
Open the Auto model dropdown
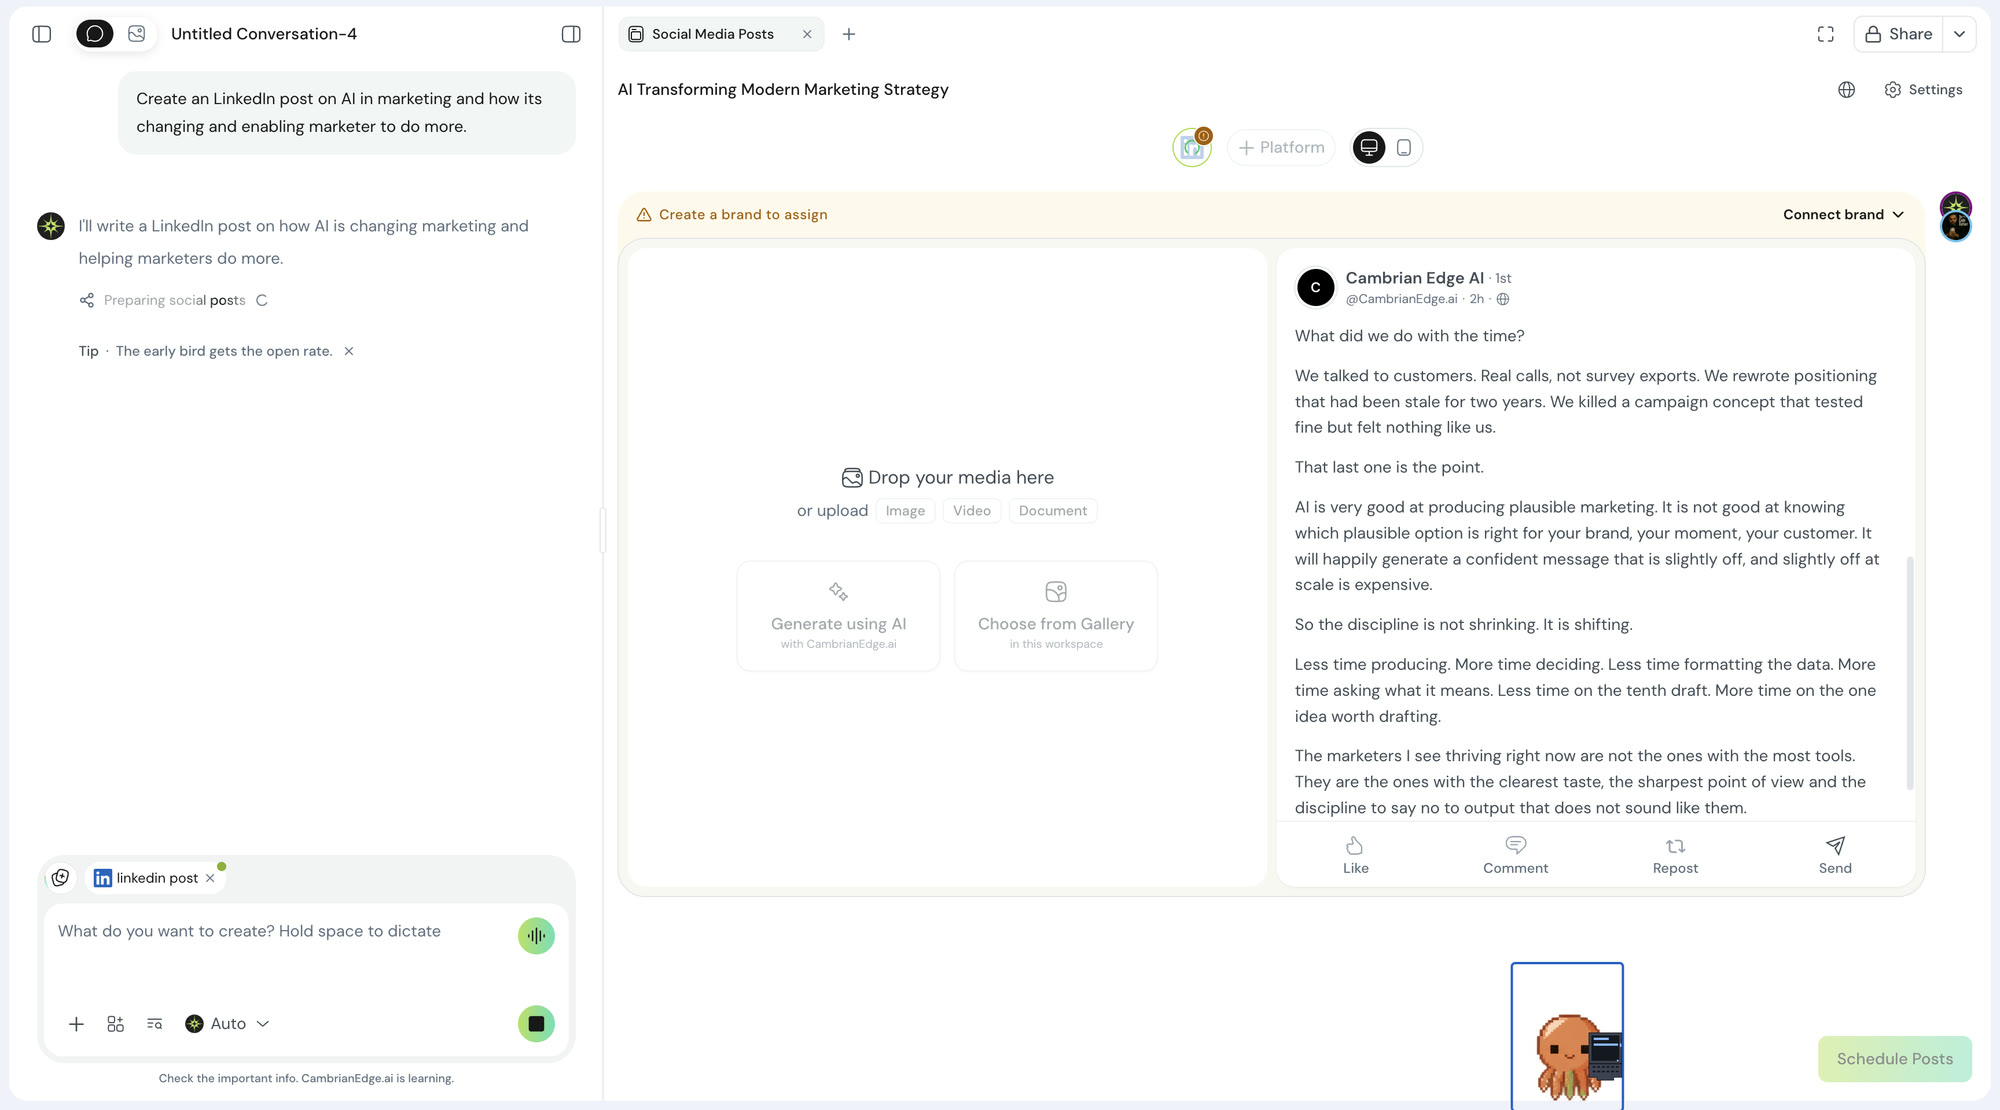pos(228,1024)
